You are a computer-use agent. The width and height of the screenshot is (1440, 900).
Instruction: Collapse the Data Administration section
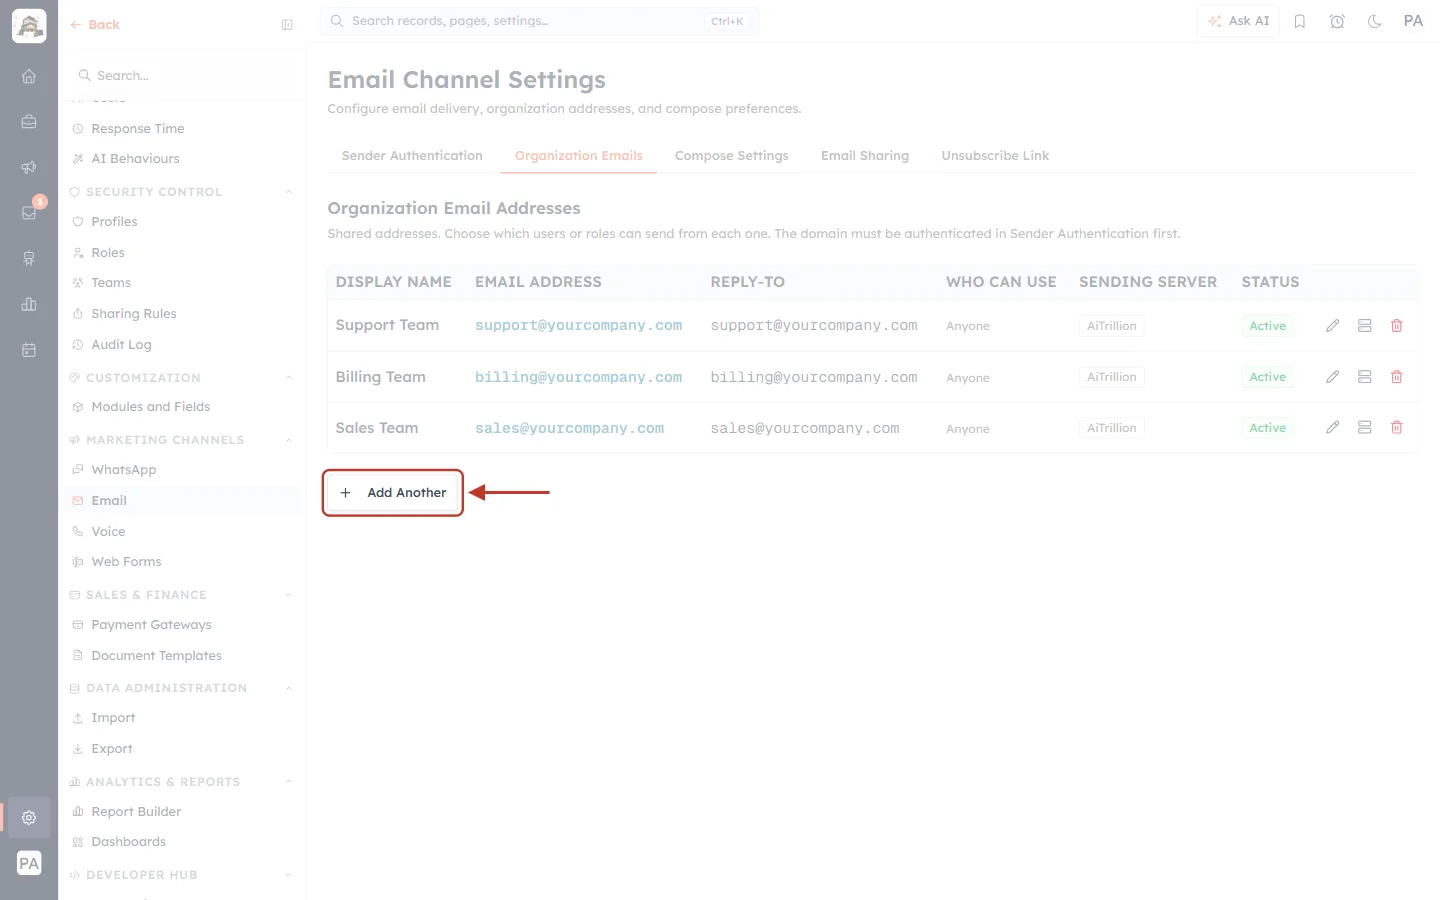(x=289, y=688)
